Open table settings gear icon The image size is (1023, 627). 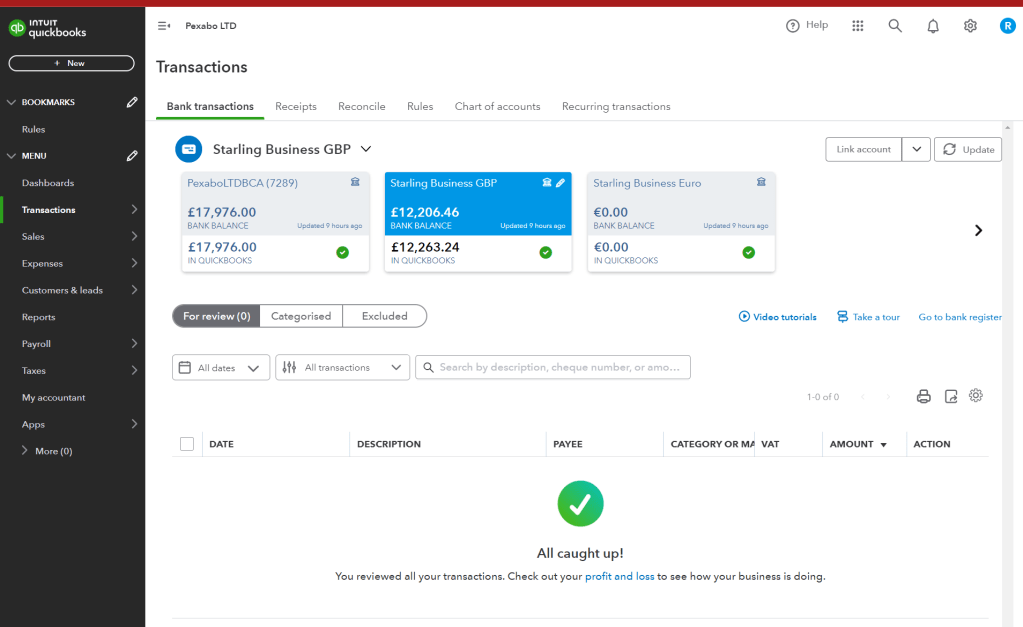(975, 395)
